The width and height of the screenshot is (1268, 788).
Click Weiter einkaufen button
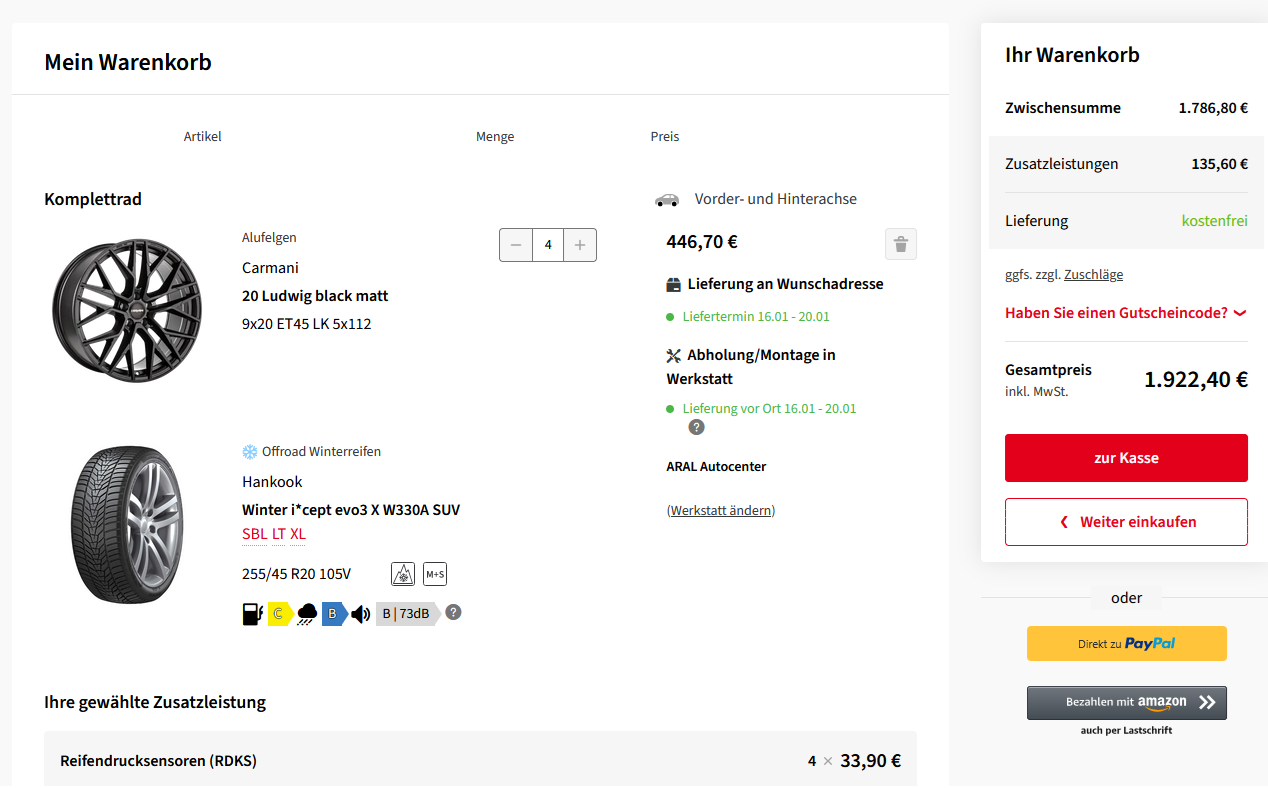pyautogui.click(x=1126, y=522)
